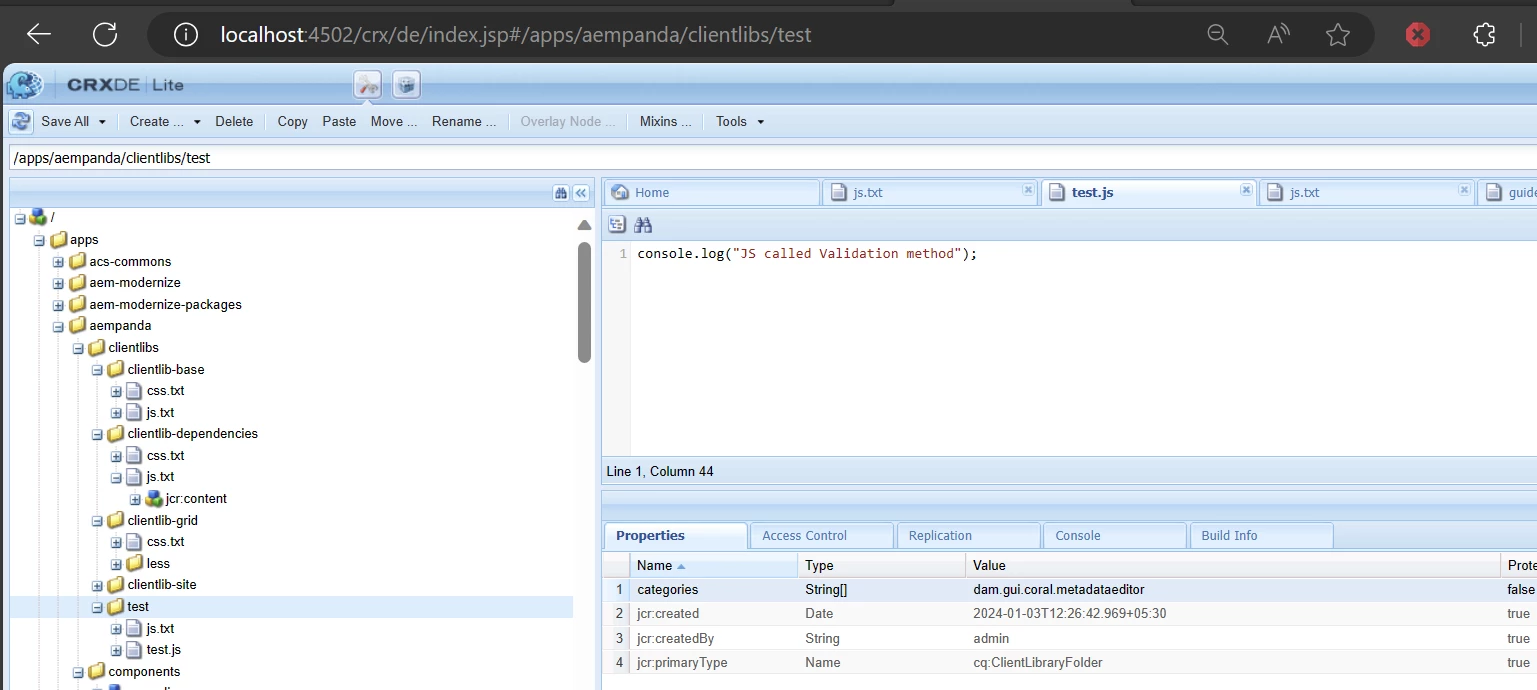The image size is (1537, 690).
Task: Click the editor binoculars find icon
Action: point(643,225)
